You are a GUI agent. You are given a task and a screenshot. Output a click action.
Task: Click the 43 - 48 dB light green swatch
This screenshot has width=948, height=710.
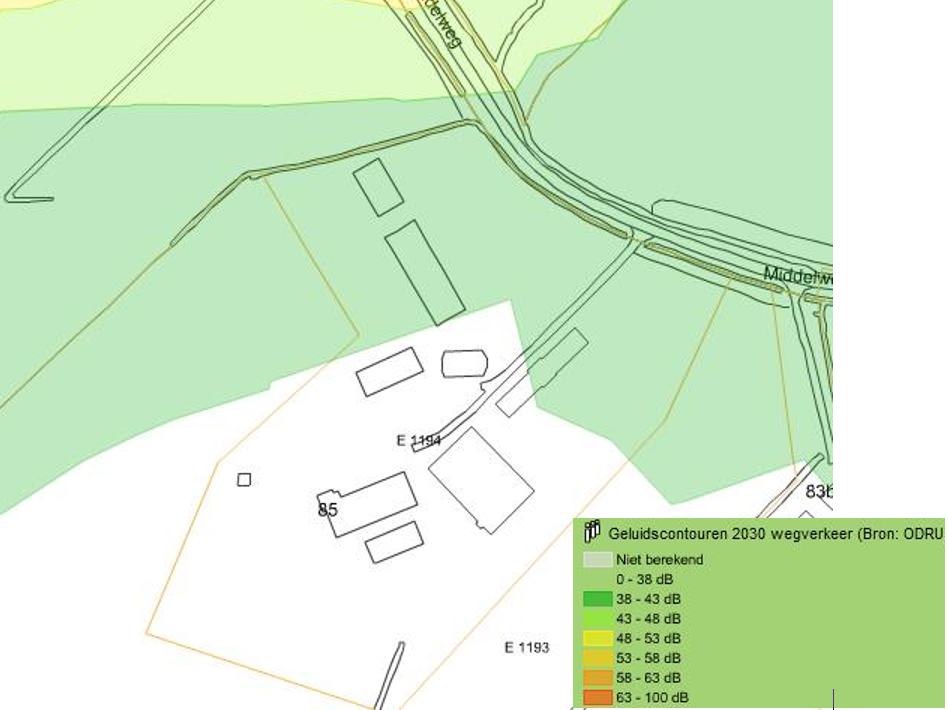[597, 619]
